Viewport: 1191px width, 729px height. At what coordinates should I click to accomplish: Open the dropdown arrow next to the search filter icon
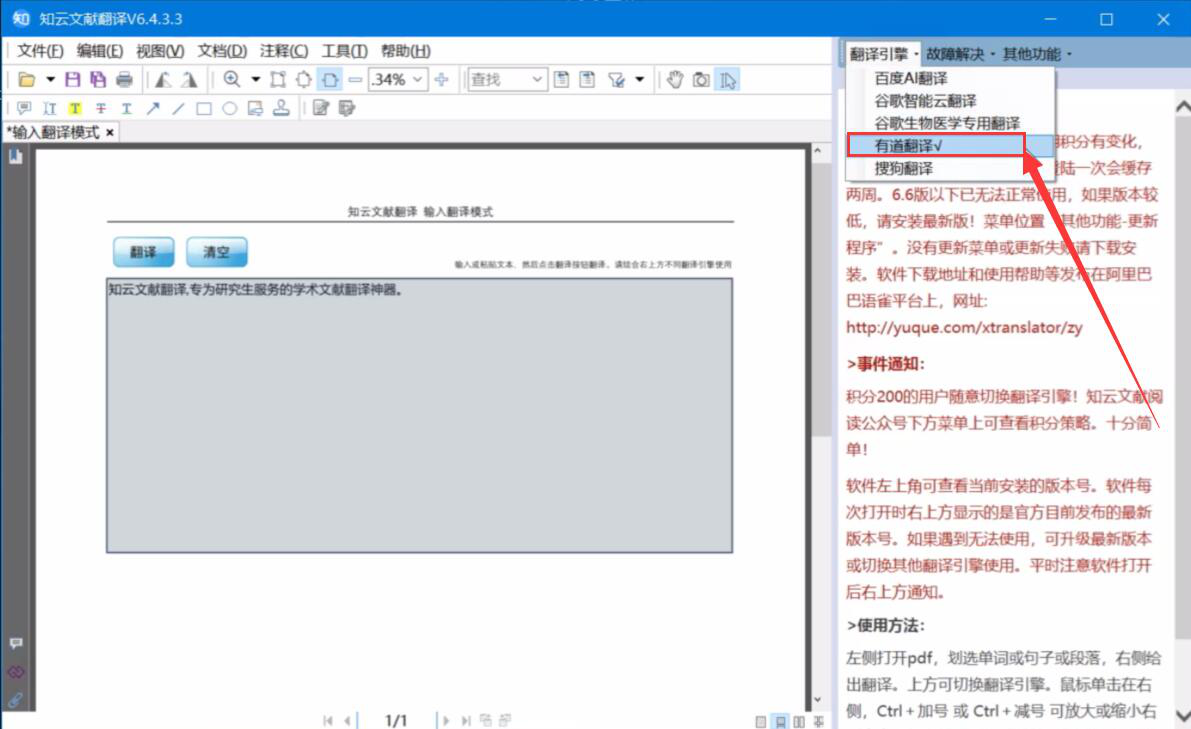(x=640, y=80)
